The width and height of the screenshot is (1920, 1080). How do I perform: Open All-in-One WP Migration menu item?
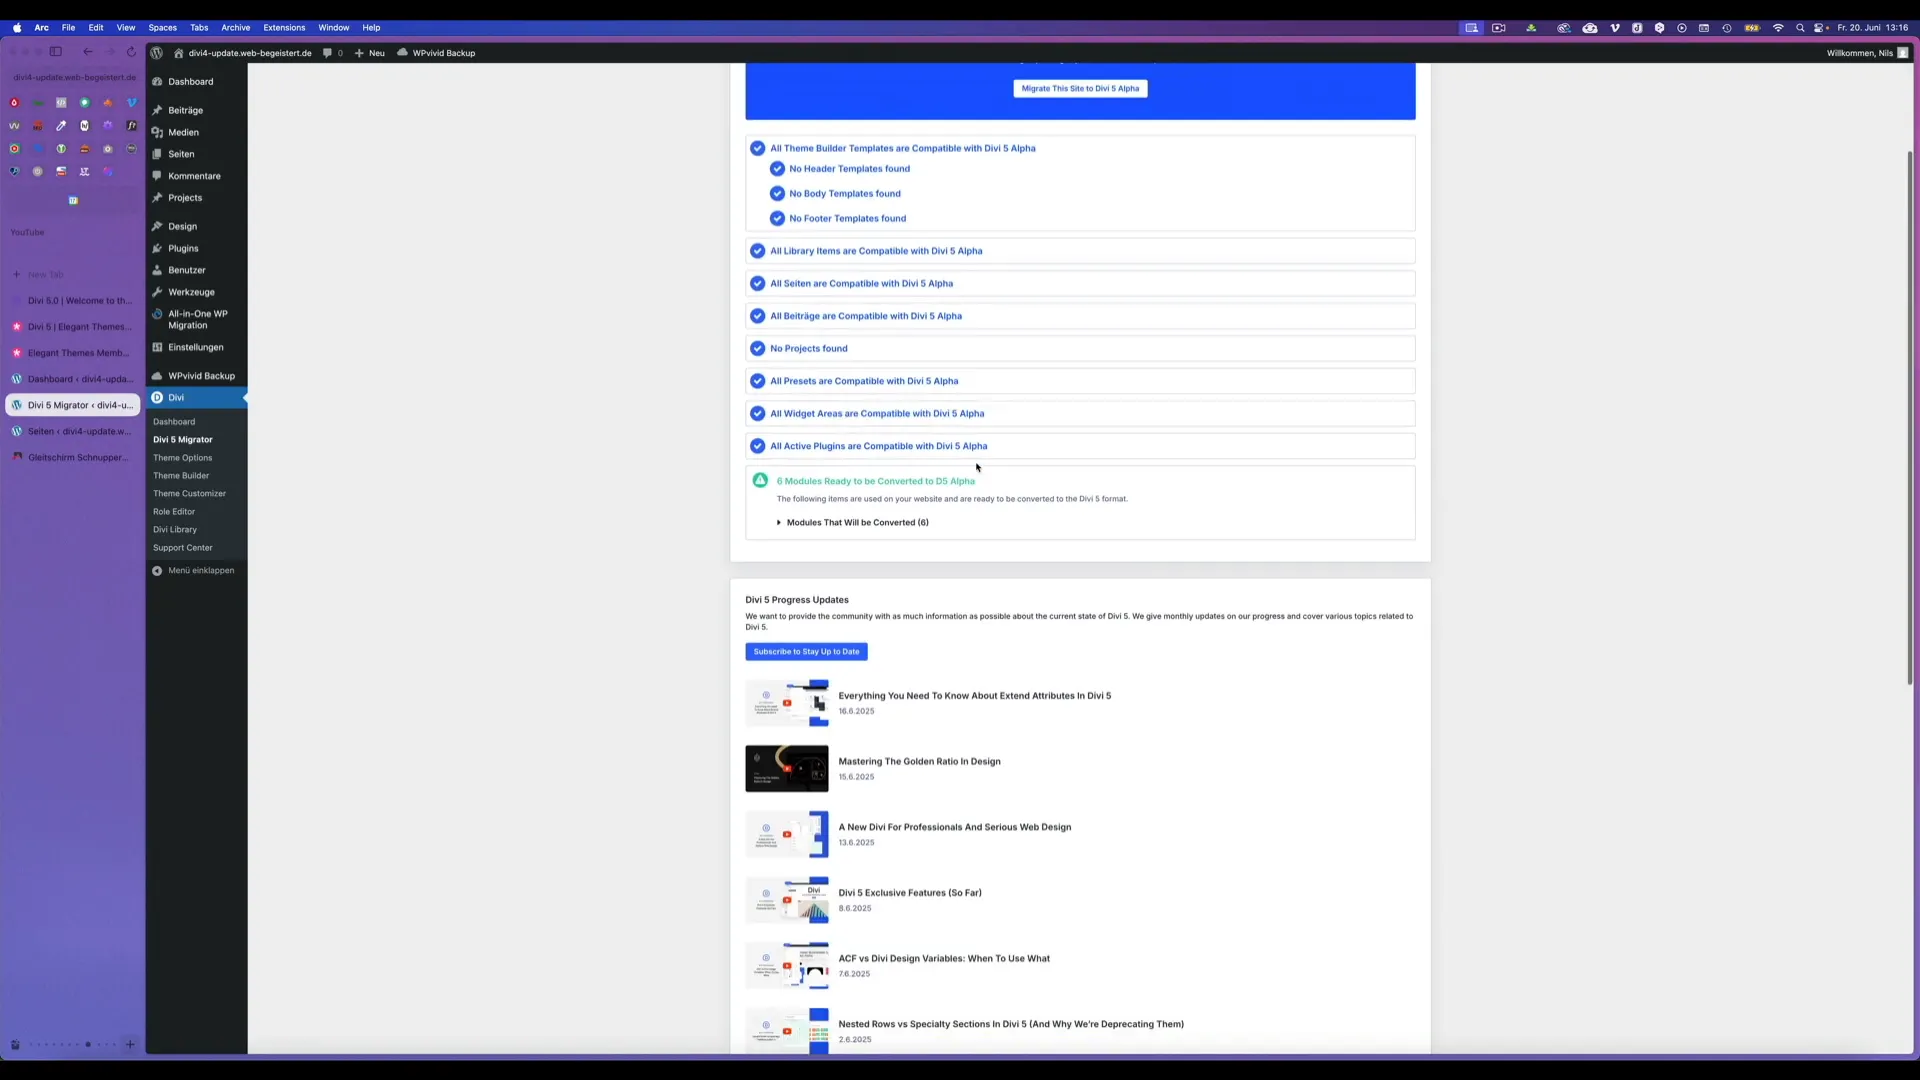point(196,320)
